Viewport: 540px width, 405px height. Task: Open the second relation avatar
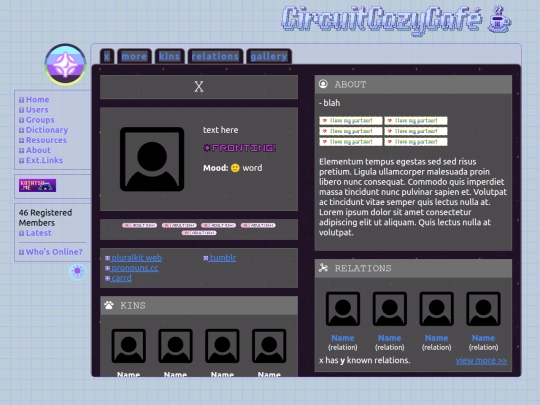pyautogui.click(x=390, y=309)
